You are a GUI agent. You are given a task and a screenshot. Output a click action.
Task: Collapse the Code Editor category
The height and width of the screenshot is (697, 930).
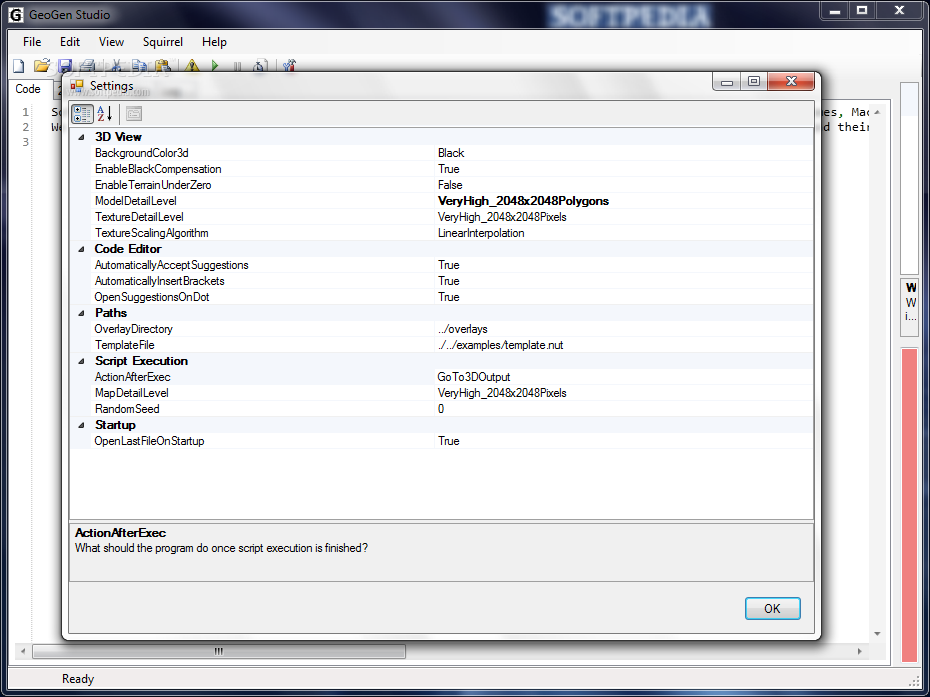tap(81, 249)
